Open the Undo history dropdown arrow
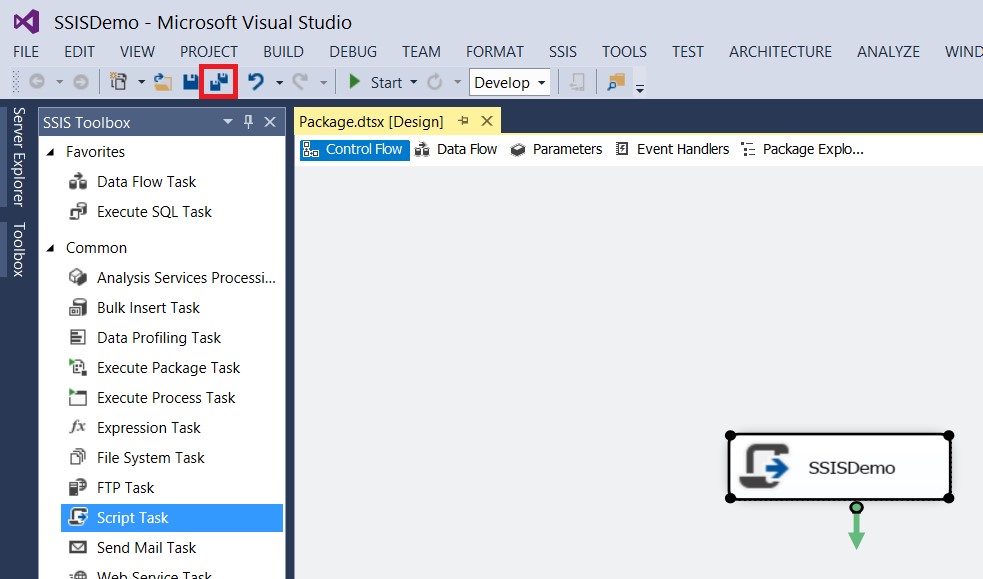The image size is (983, 579). tap(279, 82)
